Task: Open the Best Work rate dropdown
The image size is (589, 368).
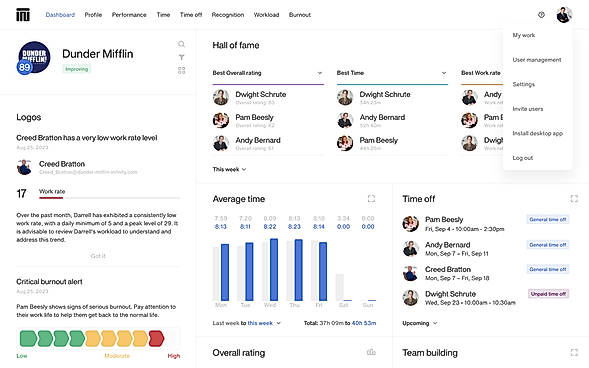Action: coord(481,73)
